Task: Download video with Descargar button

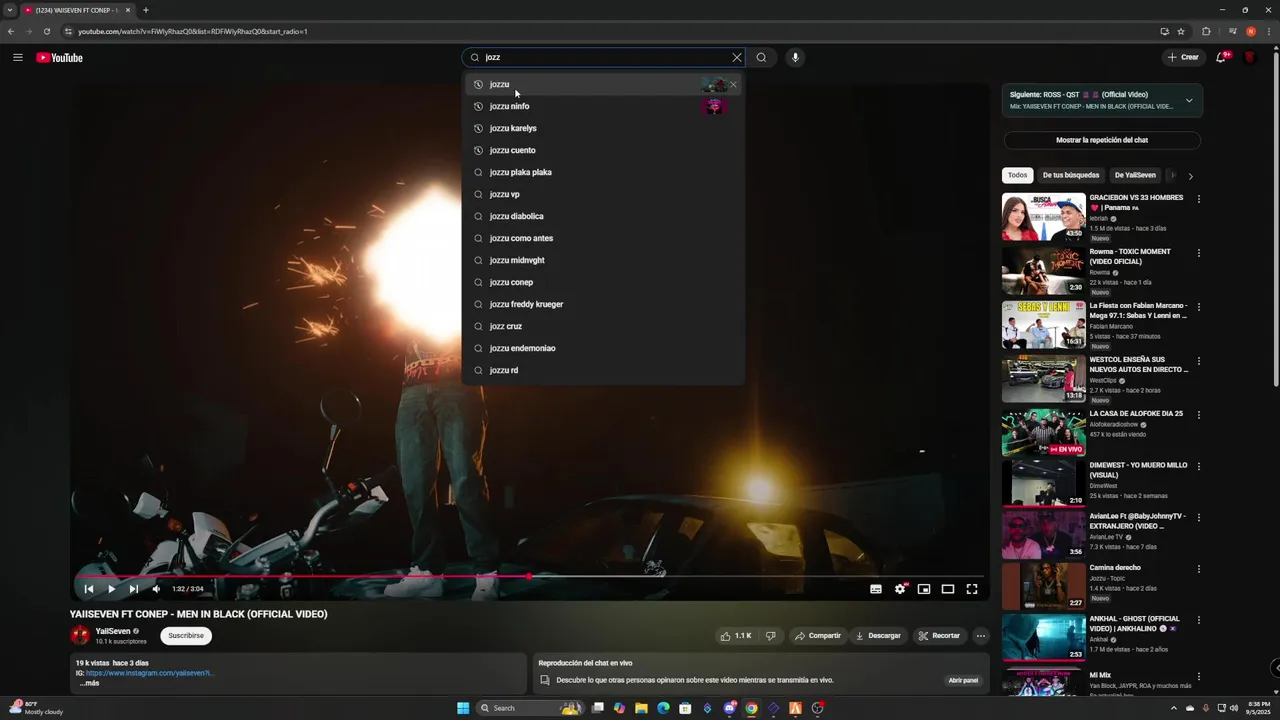Action: tap(878, 635)
